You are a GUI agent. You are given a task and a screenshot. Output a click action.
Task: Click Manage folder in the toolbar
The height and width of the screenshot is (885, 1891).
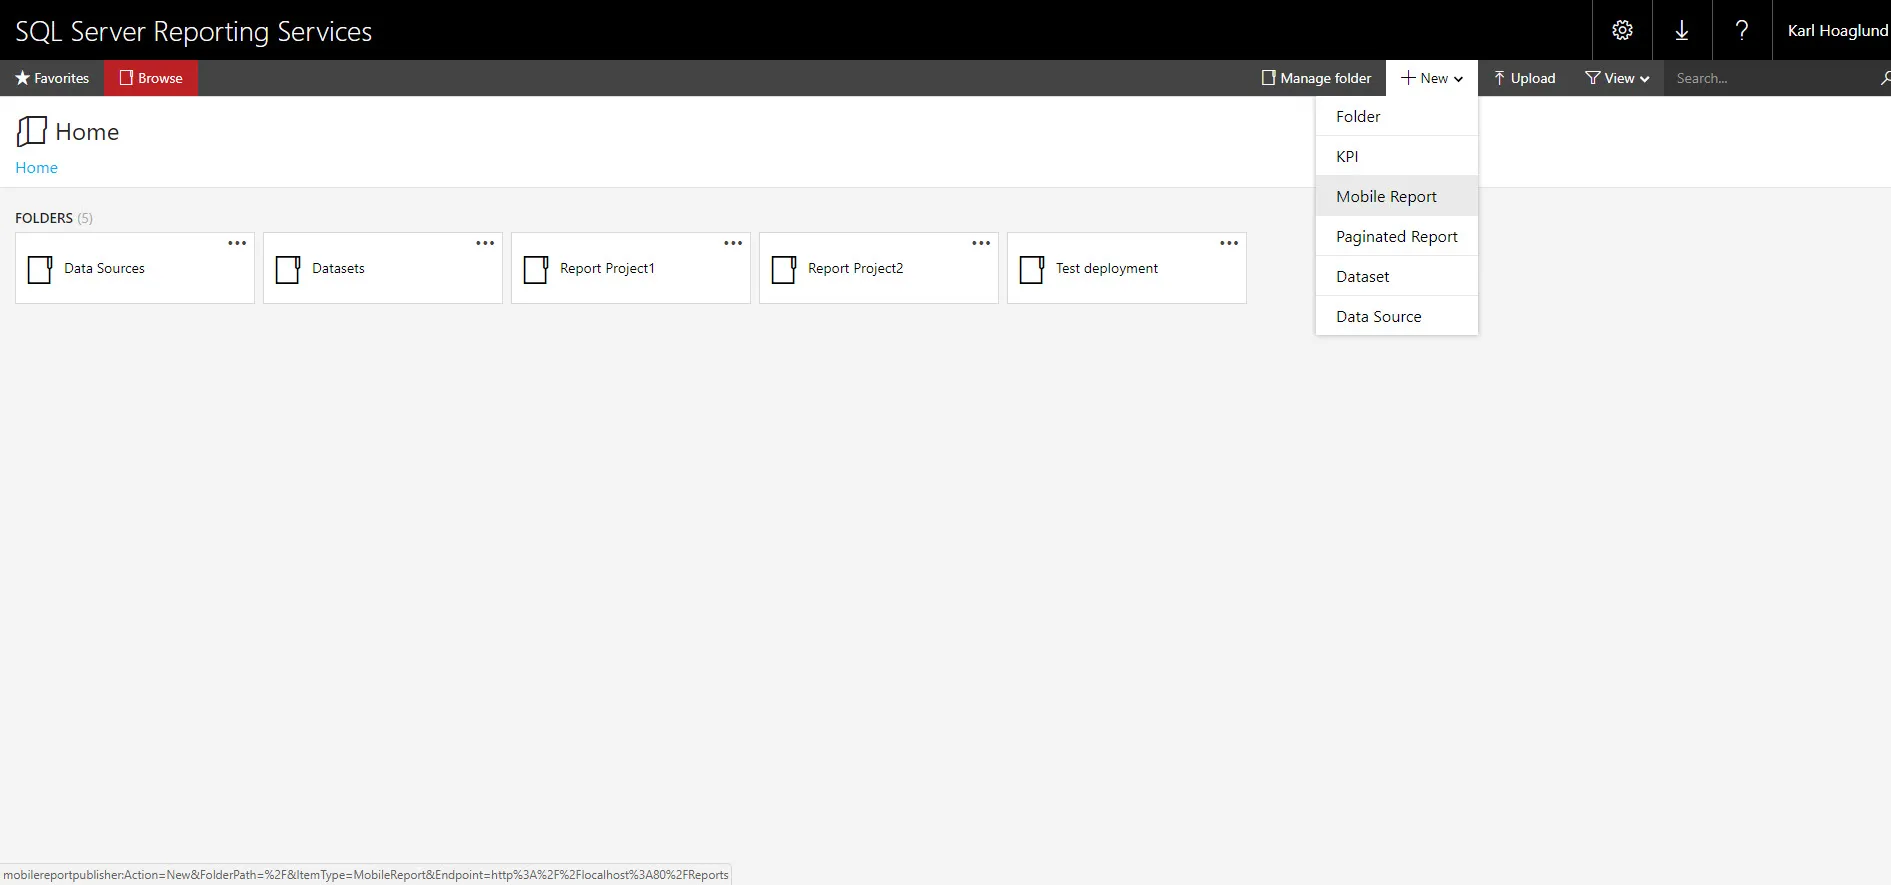[x=1316, y=78]
